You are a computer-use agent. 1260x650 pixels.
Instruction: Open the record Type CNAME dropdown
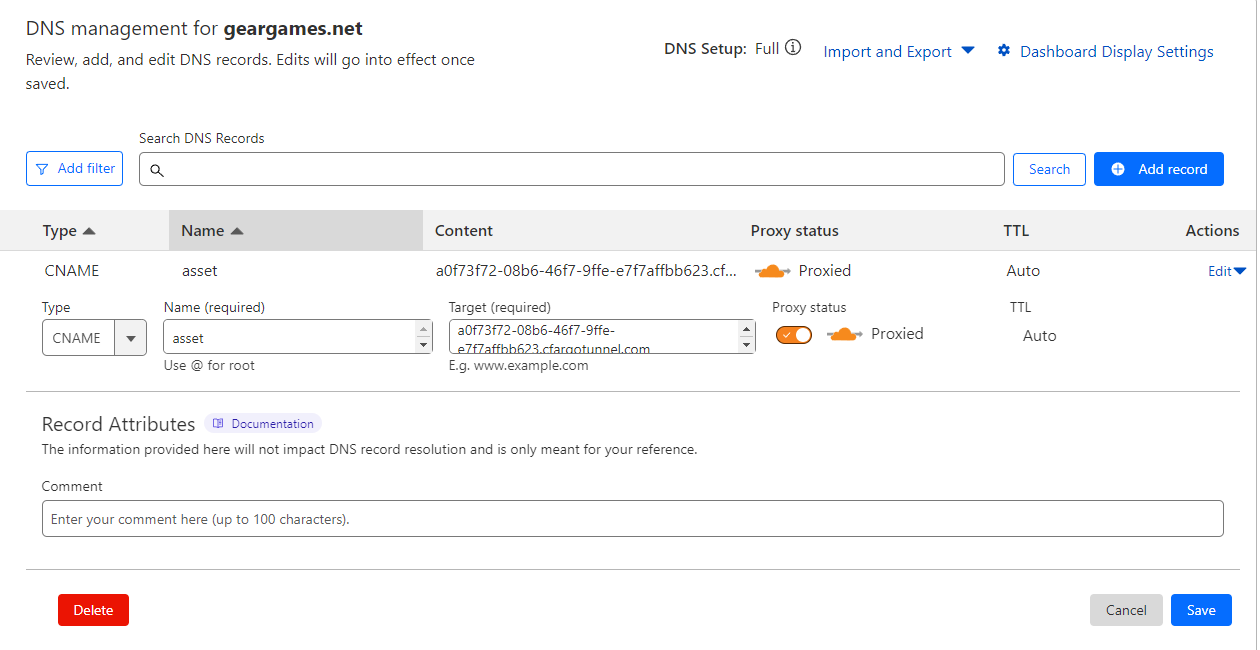(130, 338)
